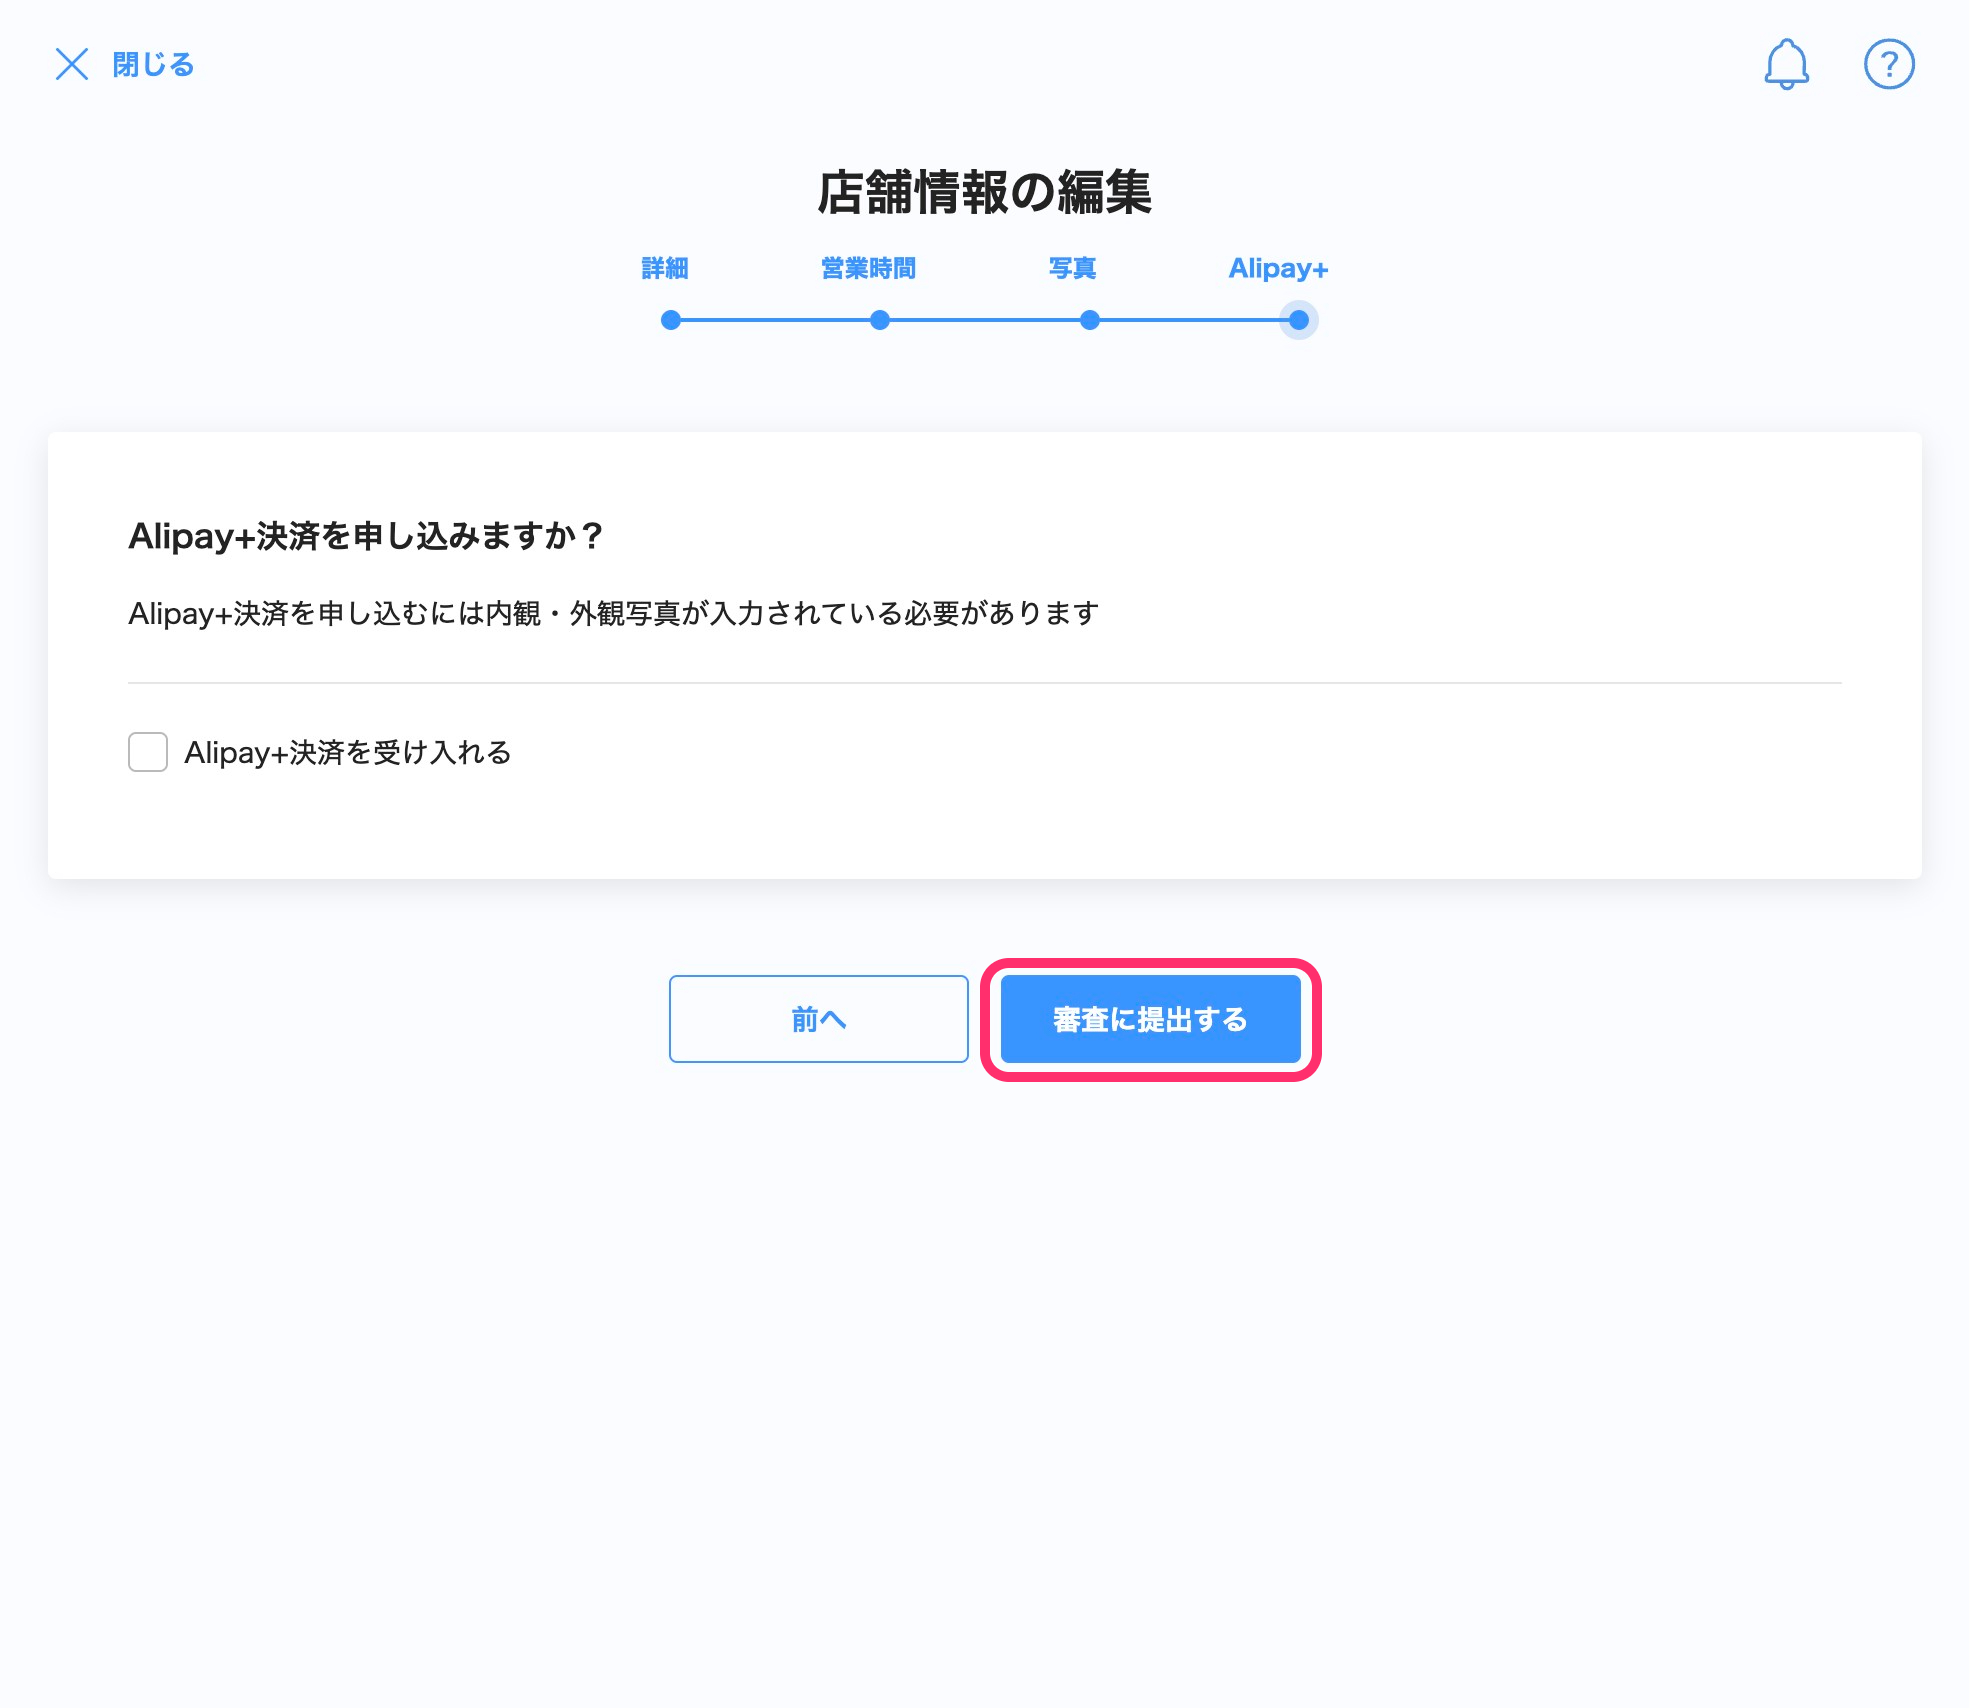Select the Alipay+ step label
This screenshot has width=1970, height=1708.
pos(1278,268)
